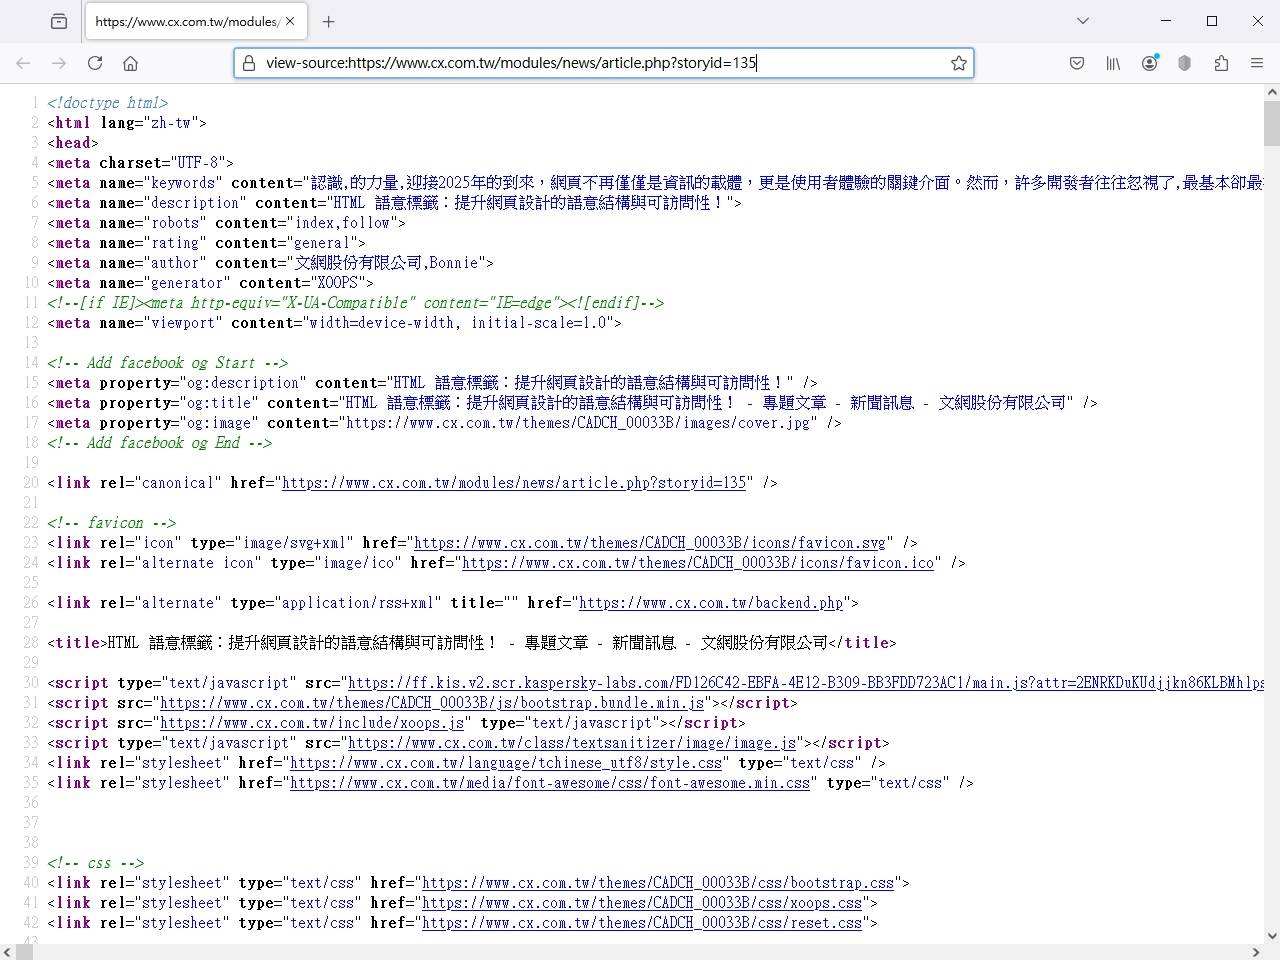
Task: Open the Firefox View recent browsing icon
Action: click(x=59, y=21)
